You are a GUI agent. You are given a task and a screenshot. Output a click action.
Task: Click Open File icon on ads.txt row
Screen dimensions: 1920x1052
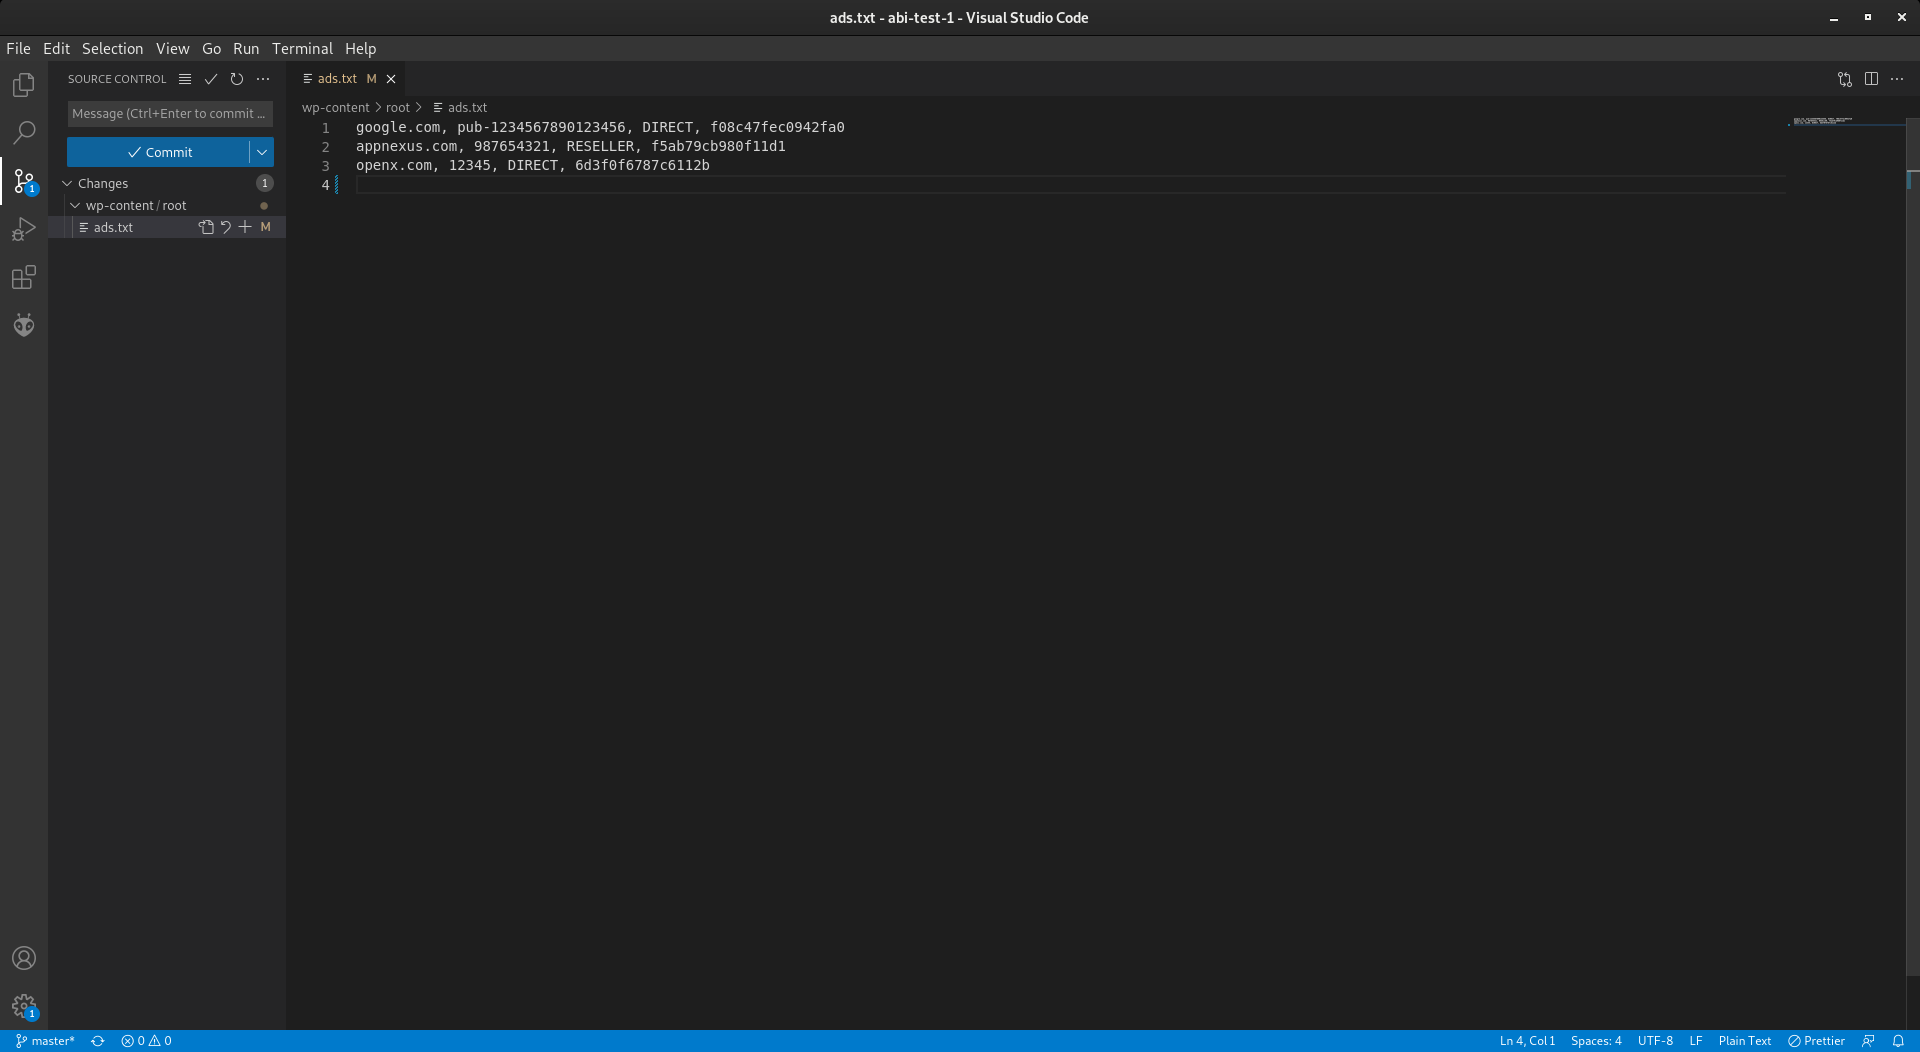pyautogui.click(x=206, y=227)
